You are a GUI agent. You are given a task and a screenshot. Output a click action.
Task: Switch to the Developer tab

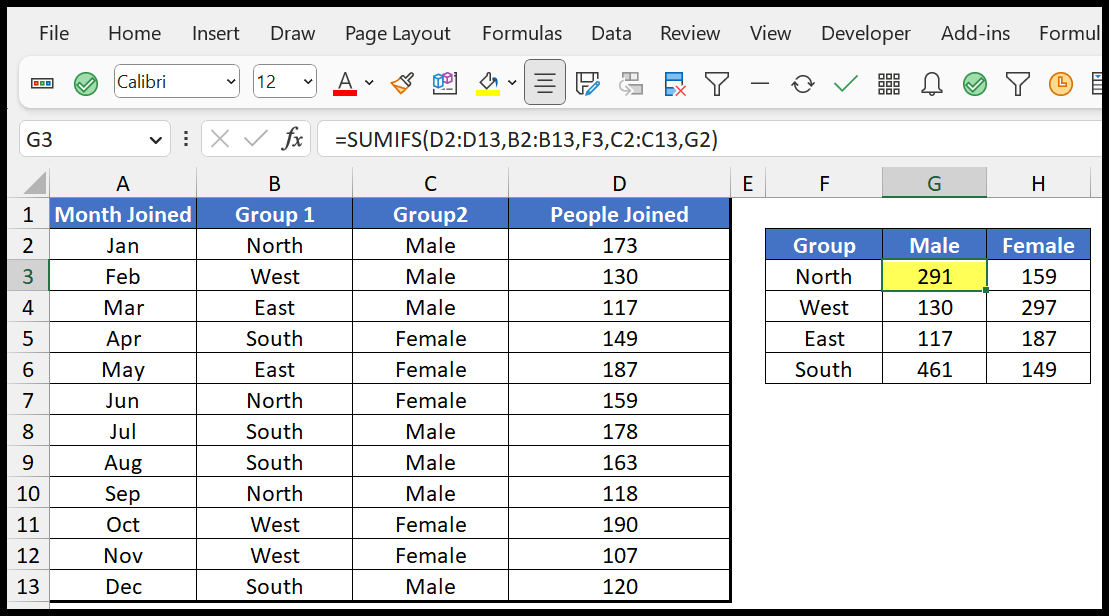click(866, 33)
